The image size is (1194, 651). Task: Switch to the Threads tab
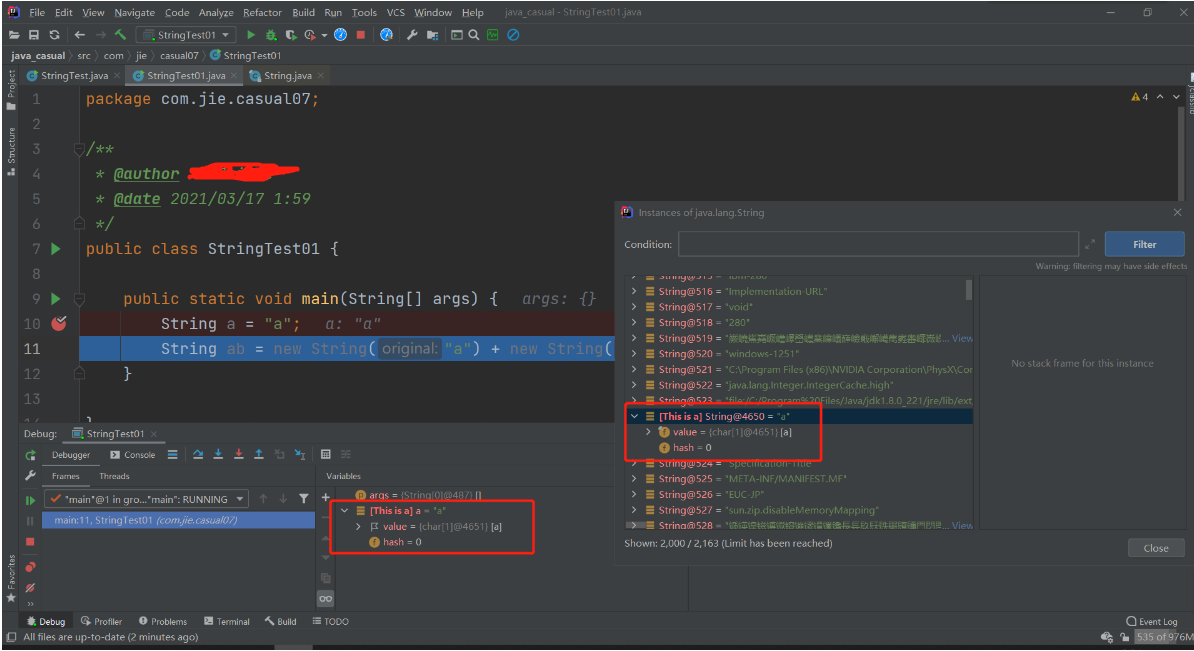click(x=114, y=476)
